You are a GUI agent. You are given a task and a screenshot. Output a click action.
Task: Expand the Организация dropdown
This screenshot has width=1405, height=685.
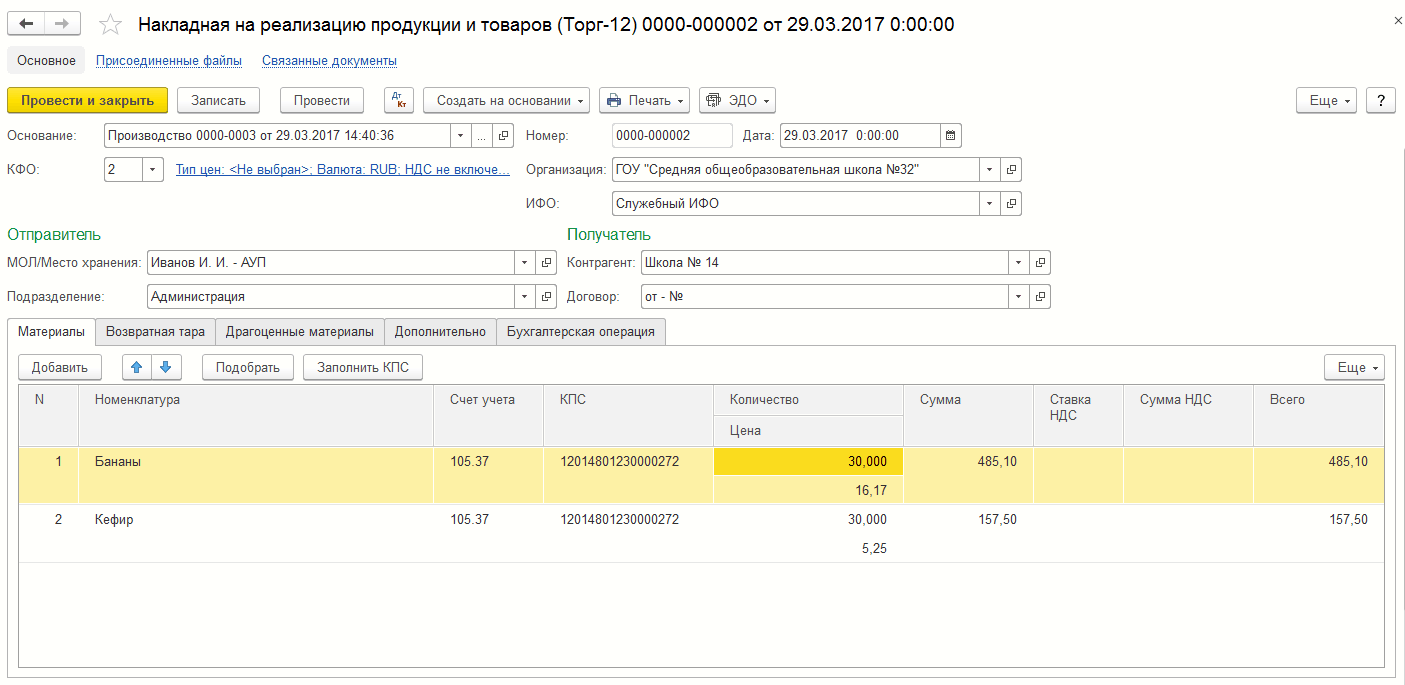[989, 169]
